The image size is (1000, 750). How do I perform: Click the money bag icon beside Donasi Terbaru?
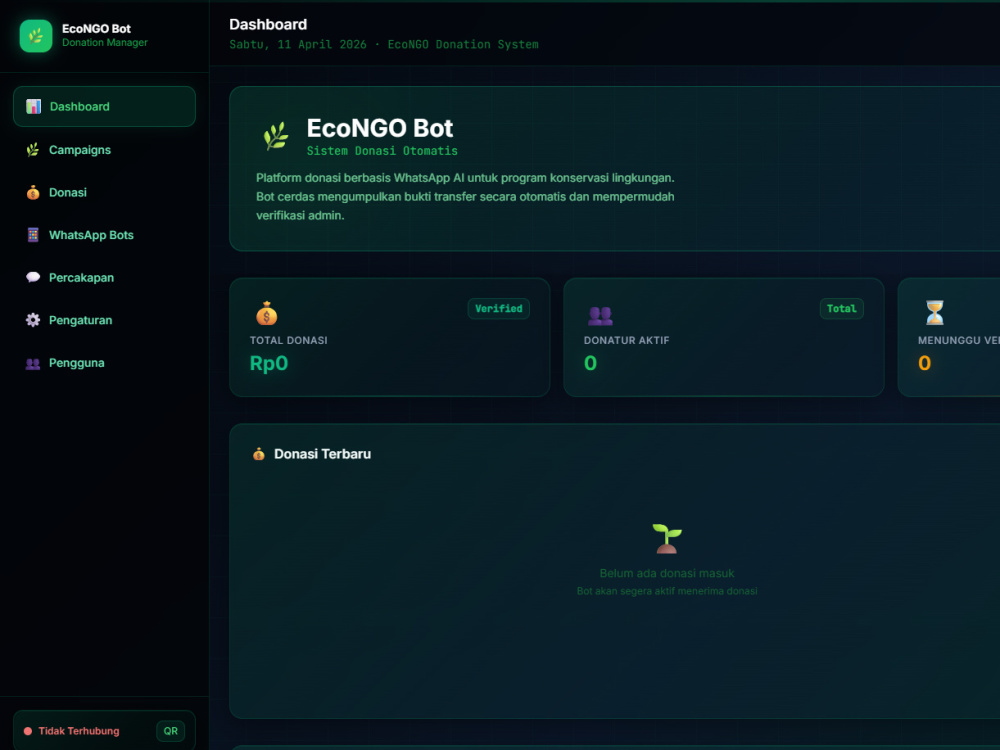coord(258,454)
